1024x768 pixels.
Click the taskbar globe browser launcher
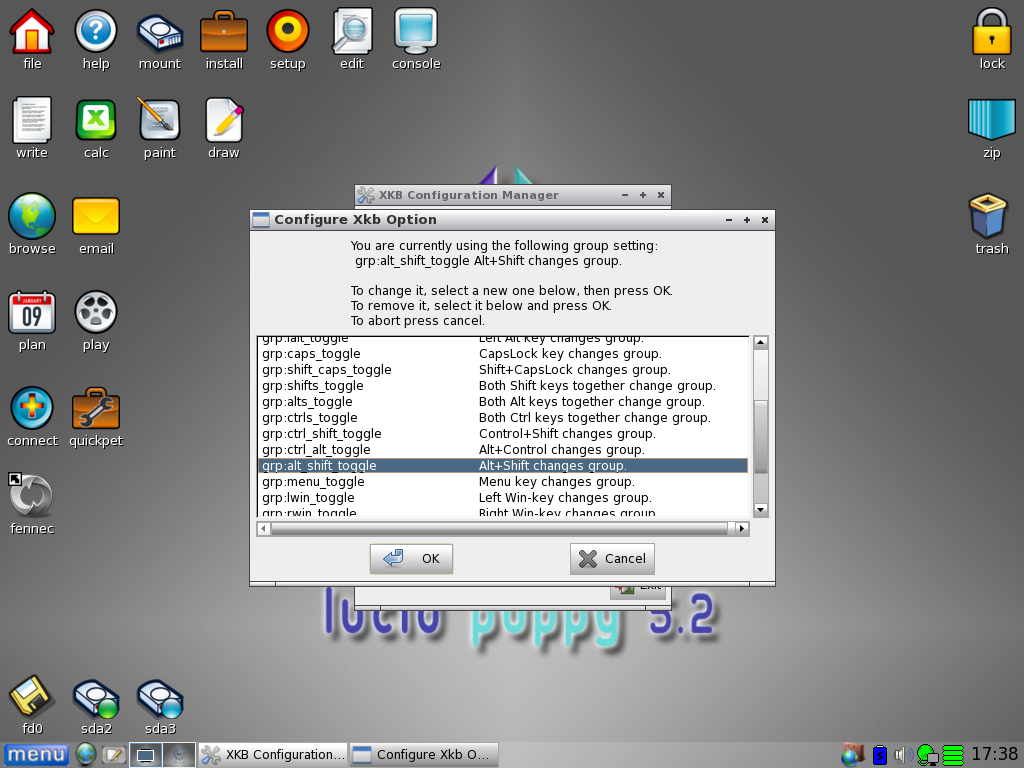(x=86, y=754)
